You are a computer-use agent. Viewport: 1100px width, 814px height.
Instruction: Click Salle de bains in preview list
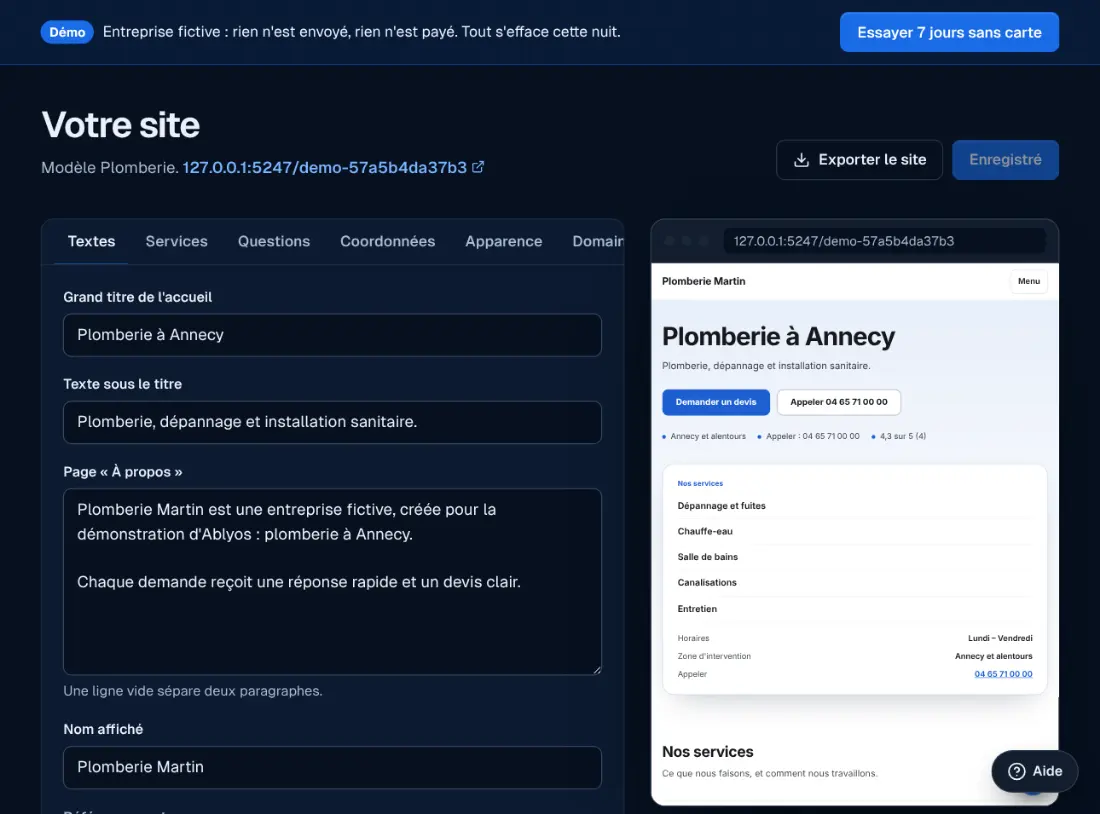click(x=707, y=557)
